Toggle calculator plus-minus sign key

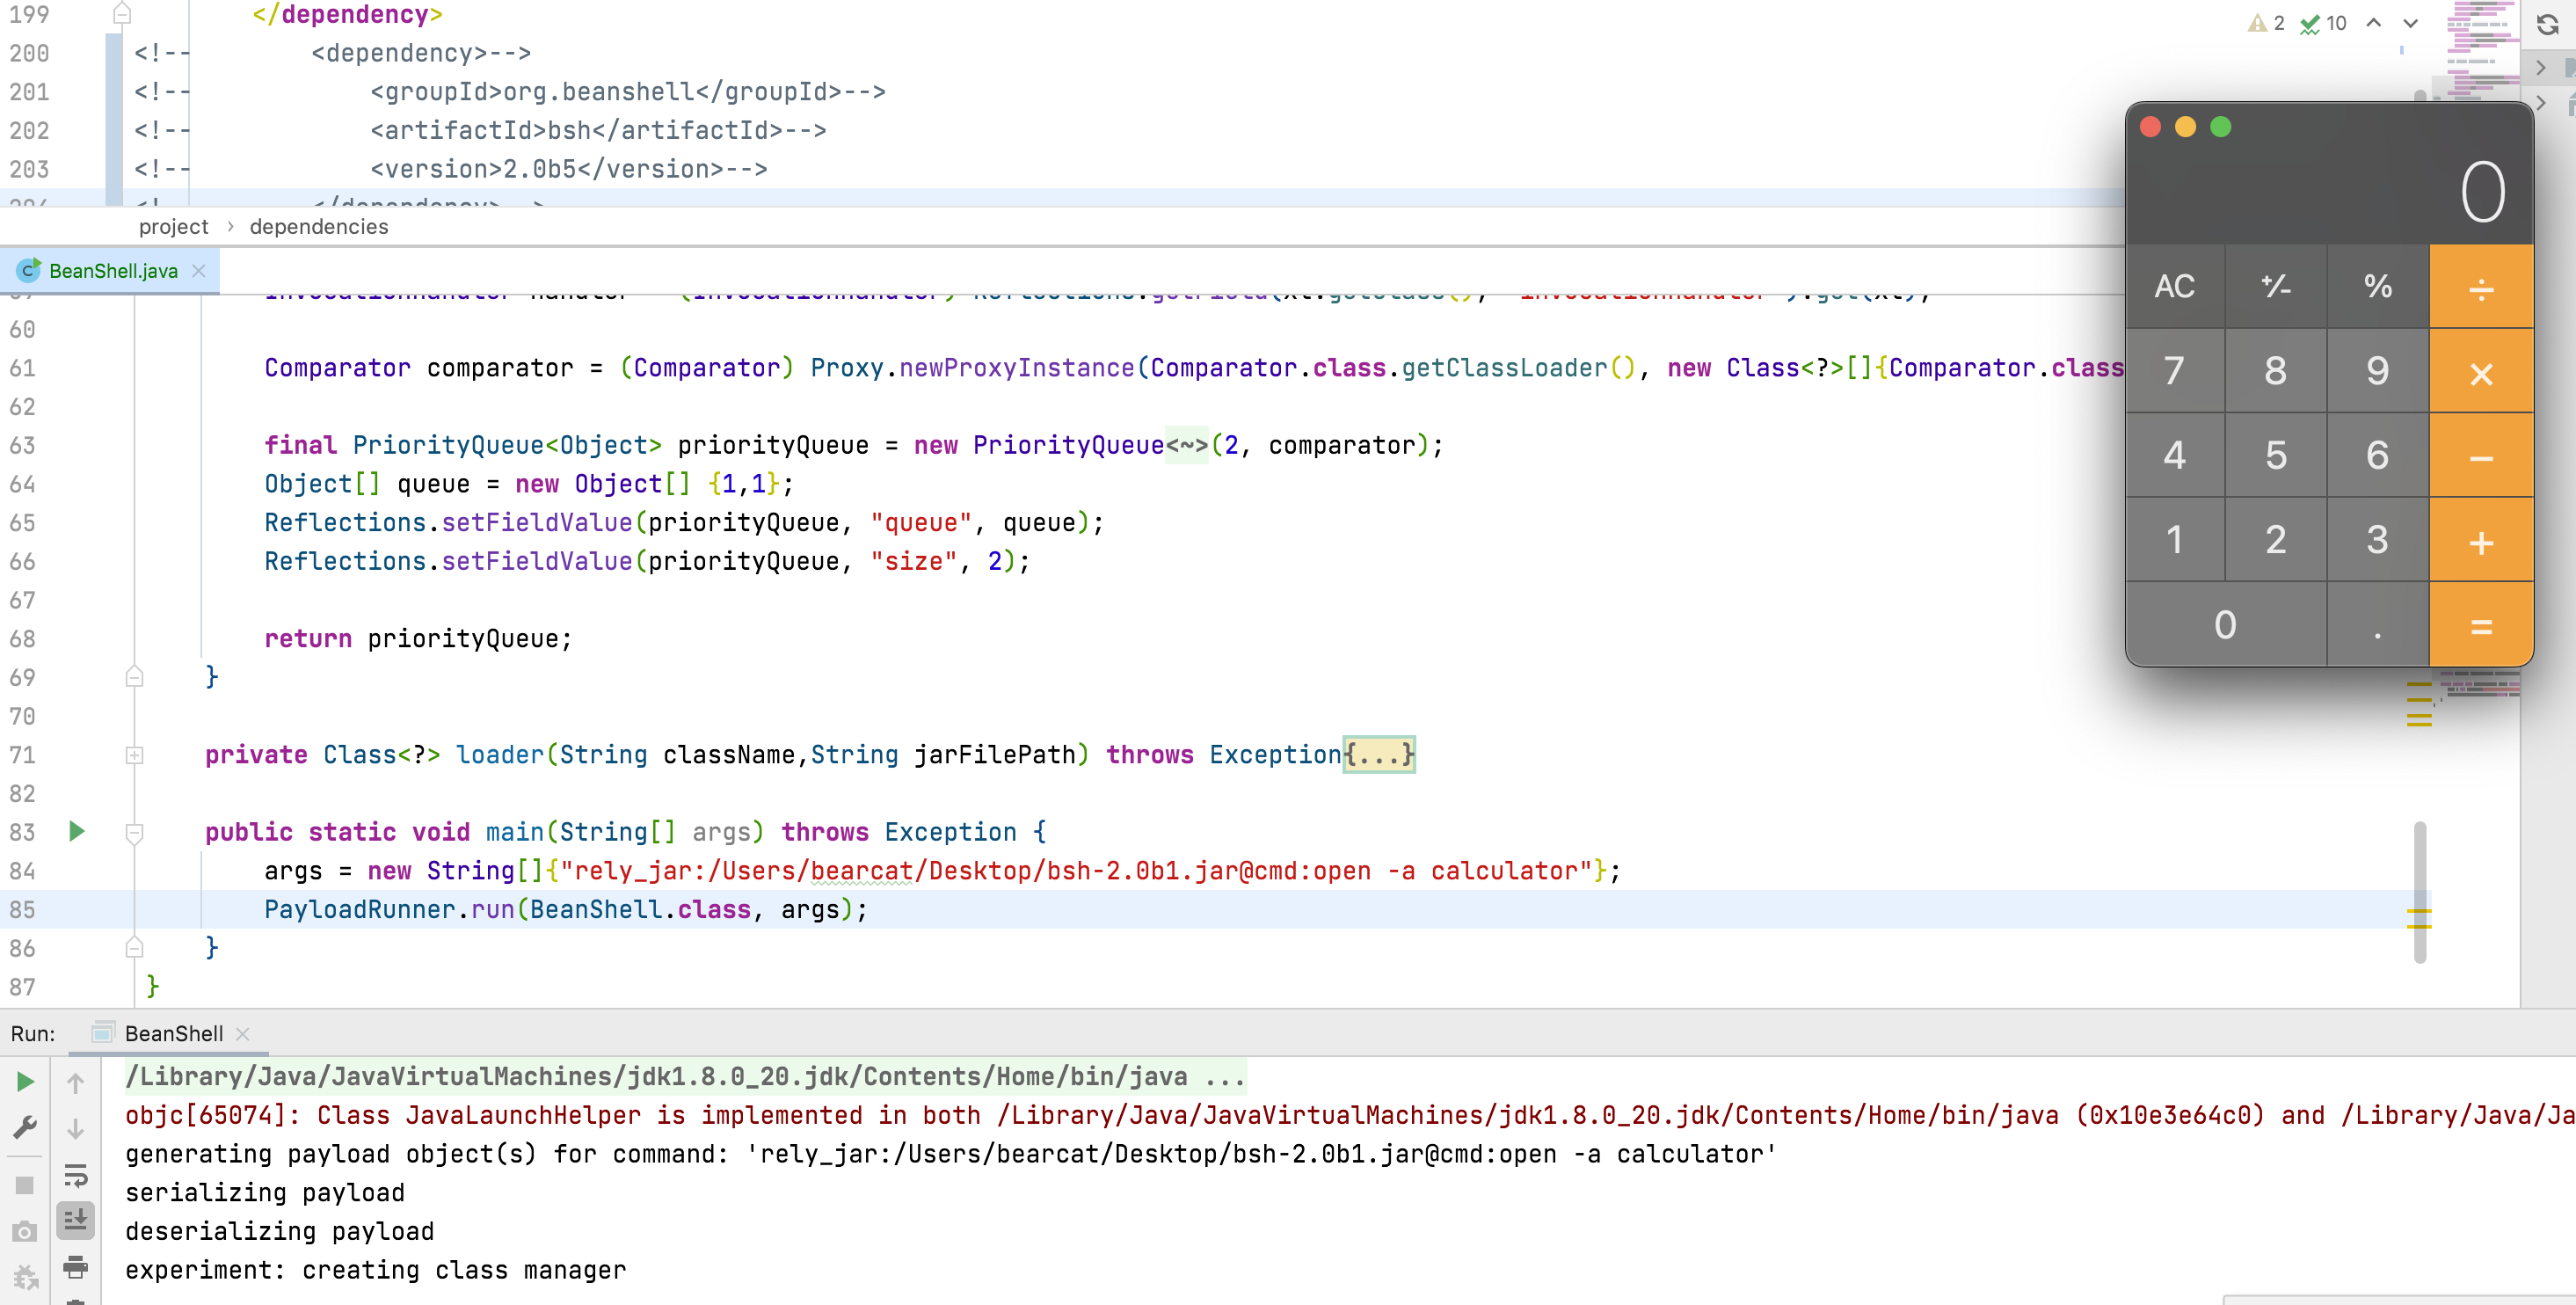click(2275, 287)
